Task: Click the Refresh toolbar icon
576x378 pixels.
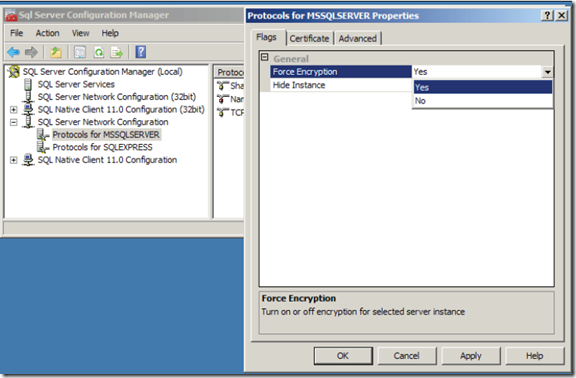Action: click(99, 52)
